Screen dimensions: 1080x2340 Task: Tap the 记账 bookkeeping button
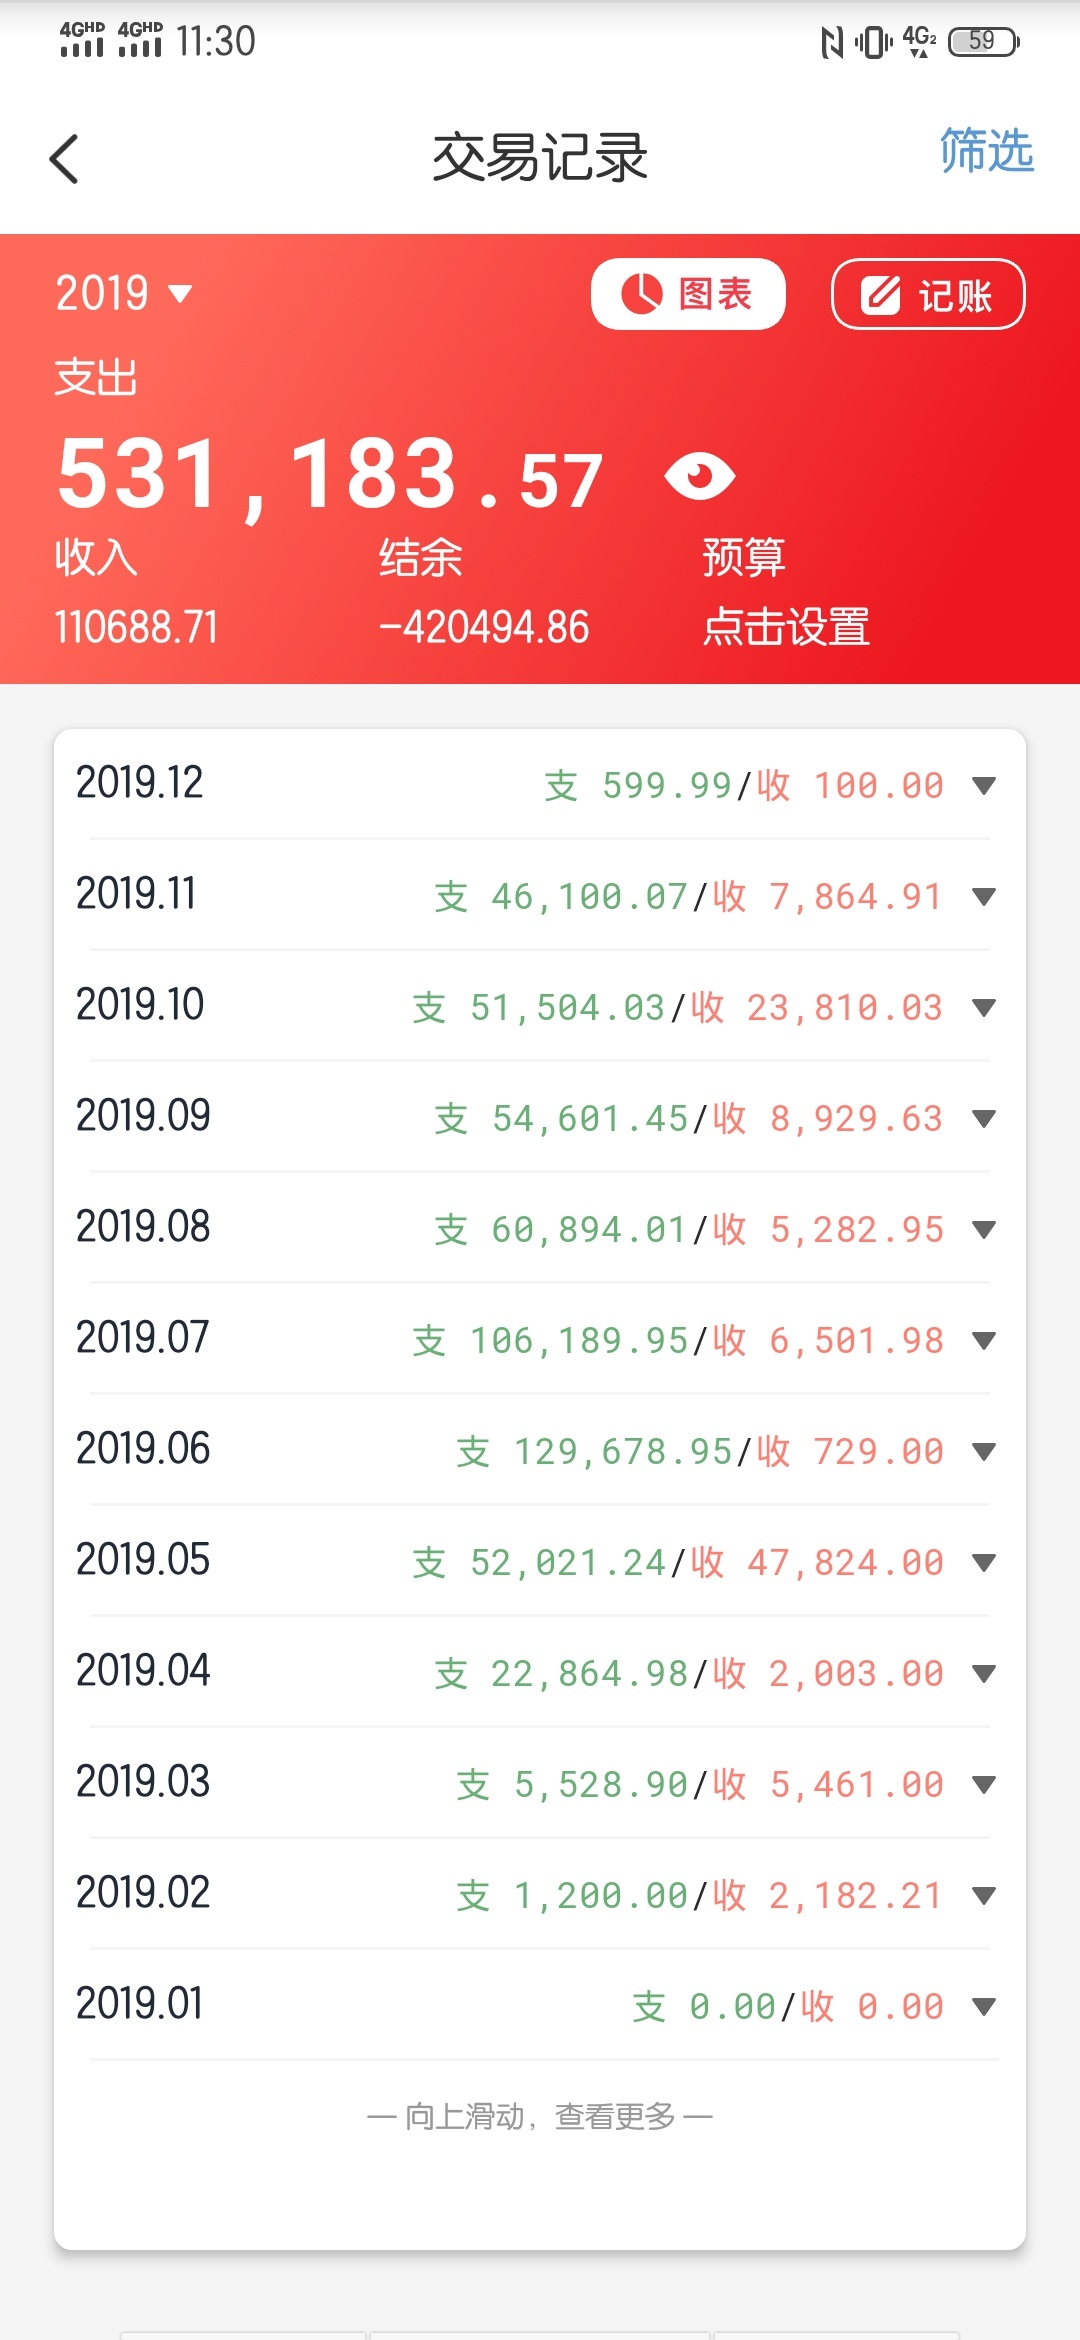[928, 295]
